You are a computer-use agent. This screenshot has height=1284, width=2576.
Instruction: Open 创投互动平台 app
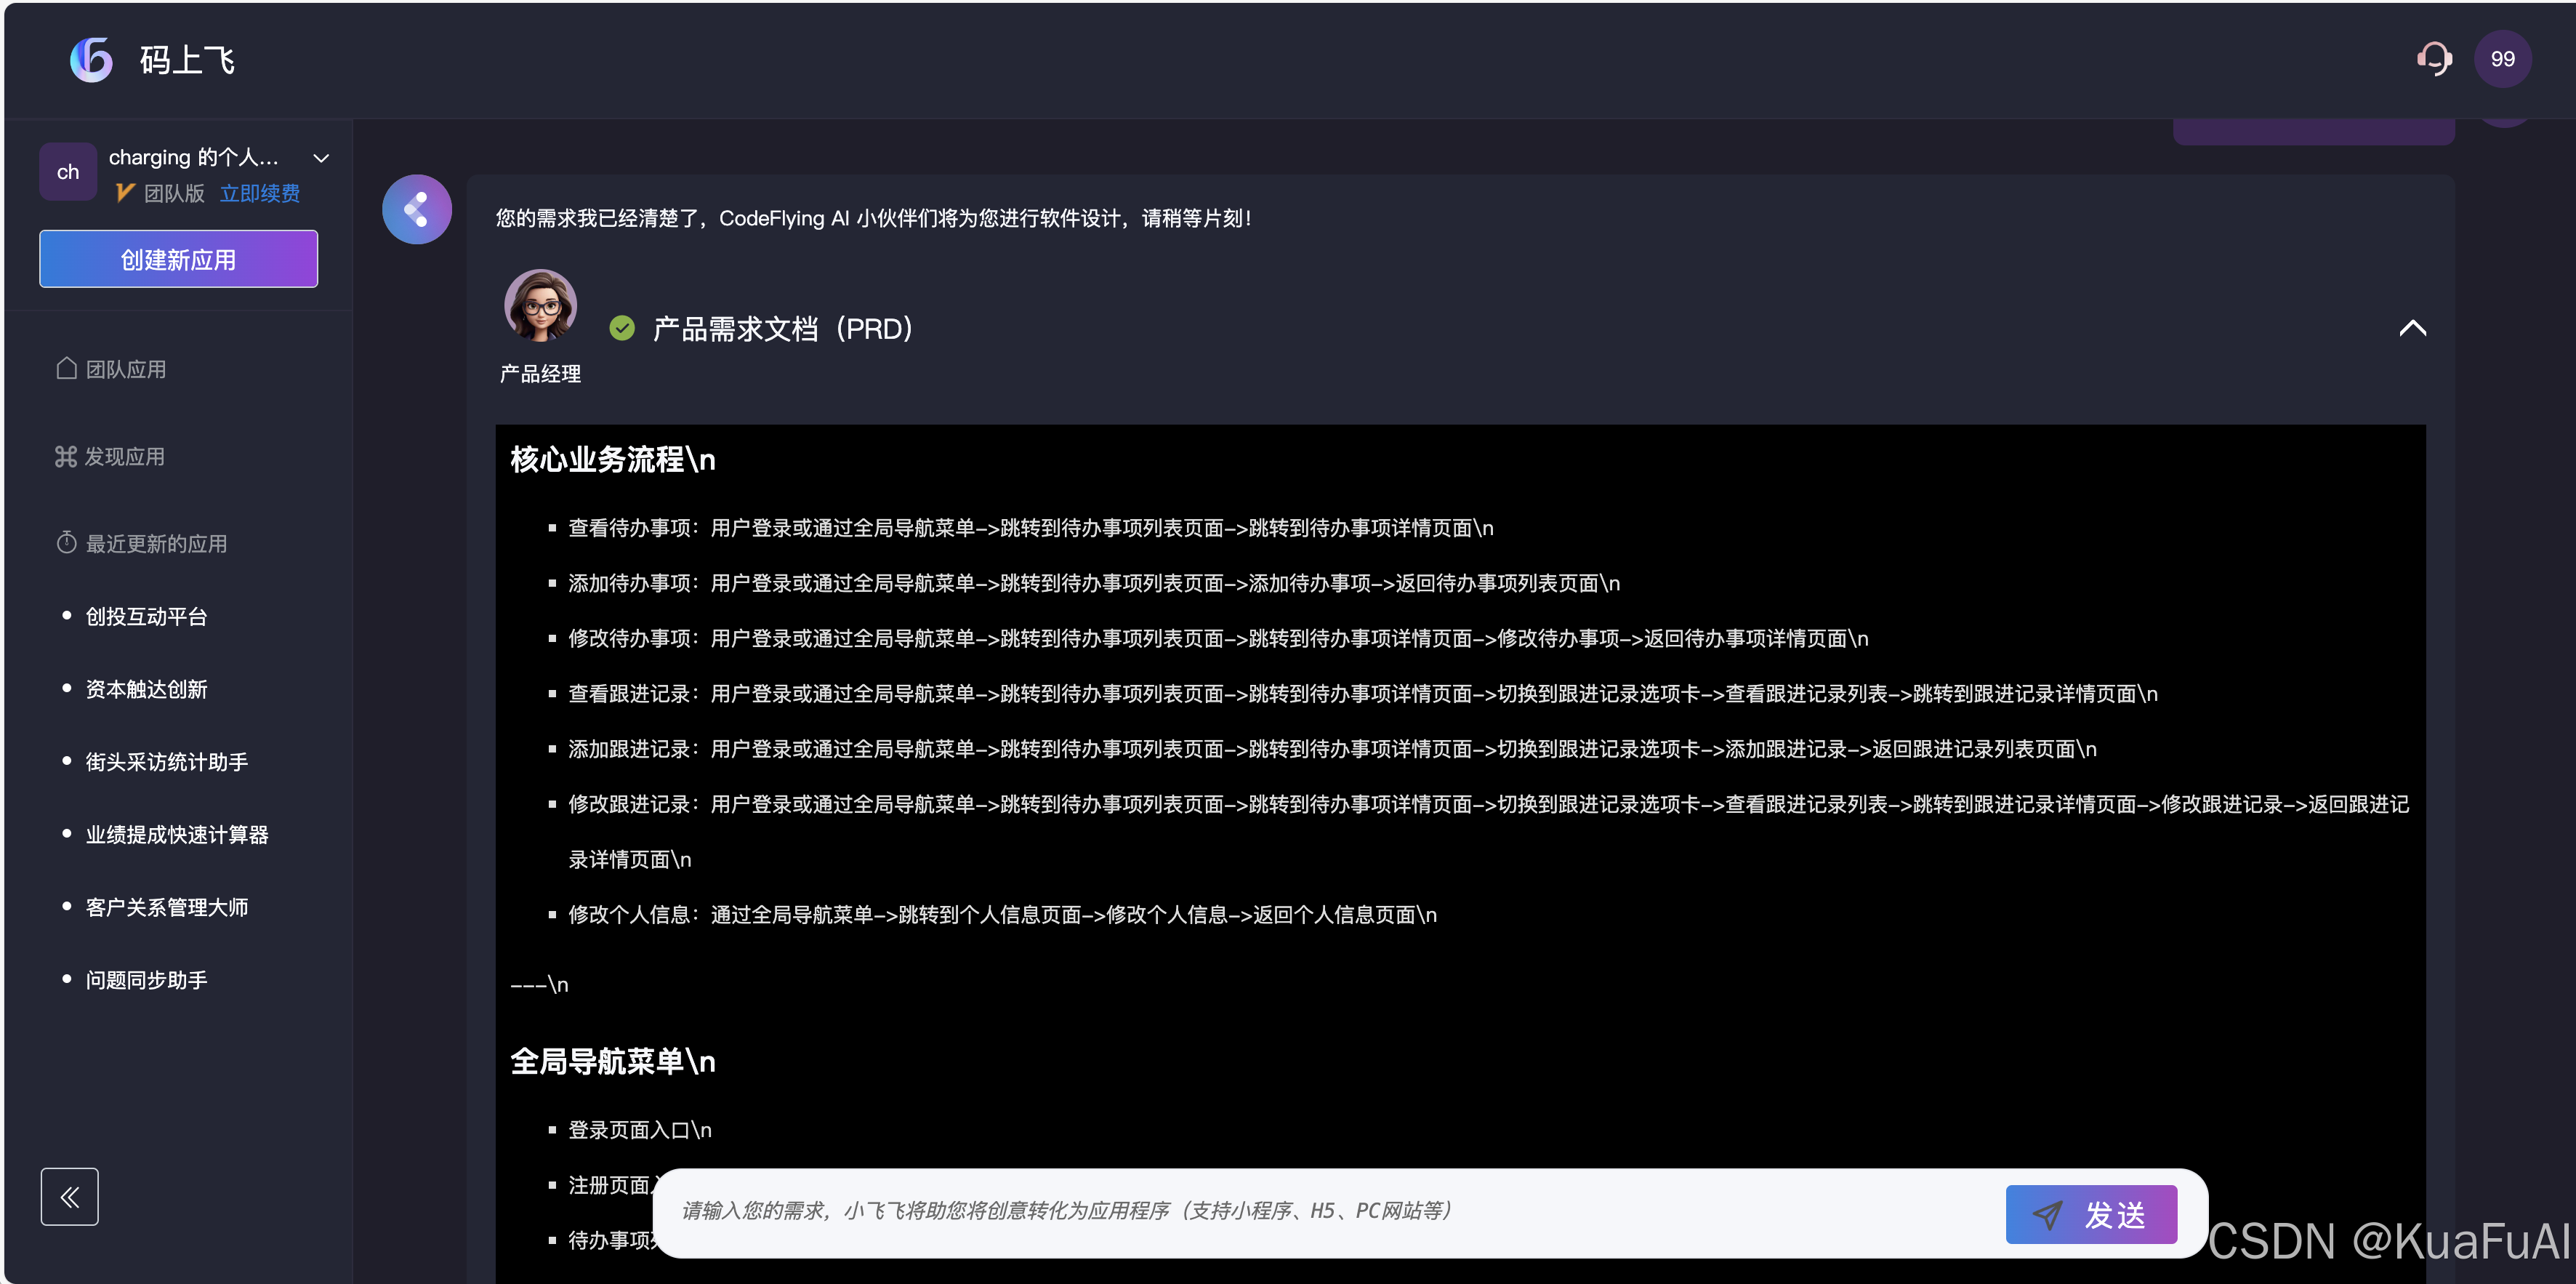pos(146,617)
